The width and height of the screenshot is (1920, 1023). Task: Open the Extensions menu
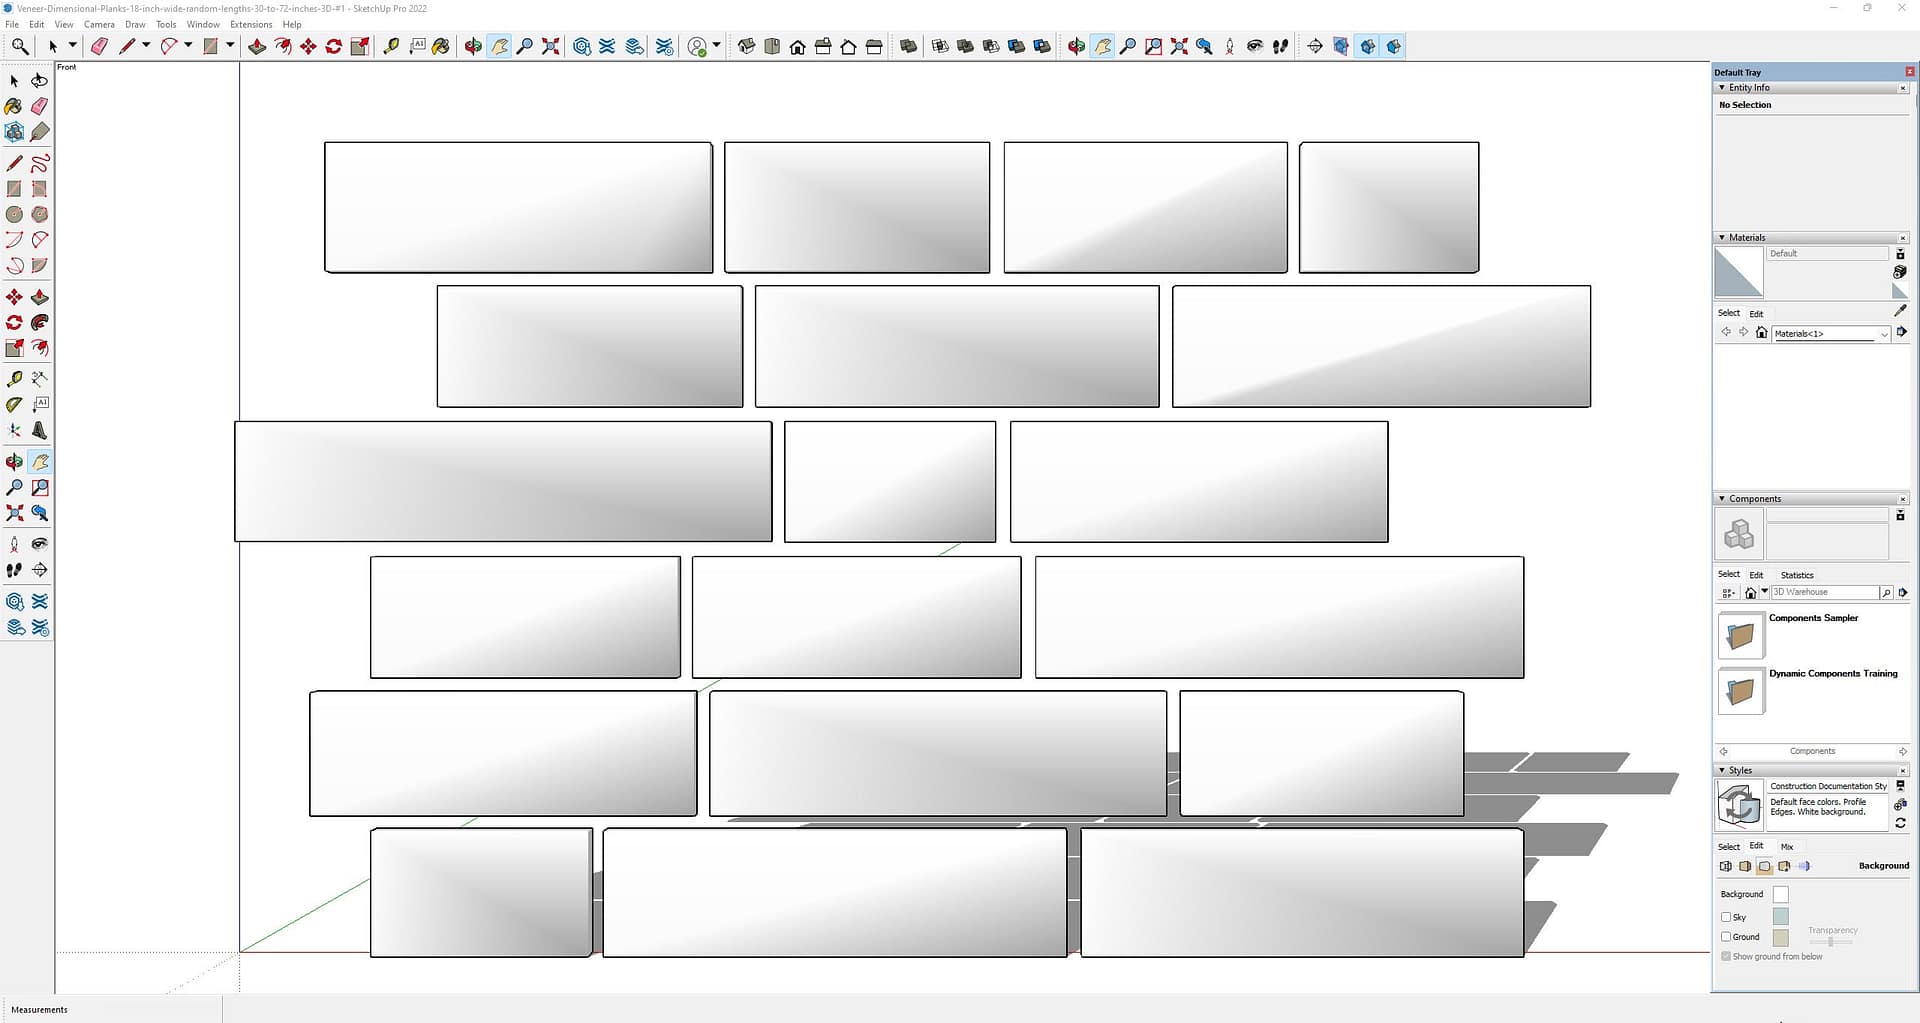[251, 24]
